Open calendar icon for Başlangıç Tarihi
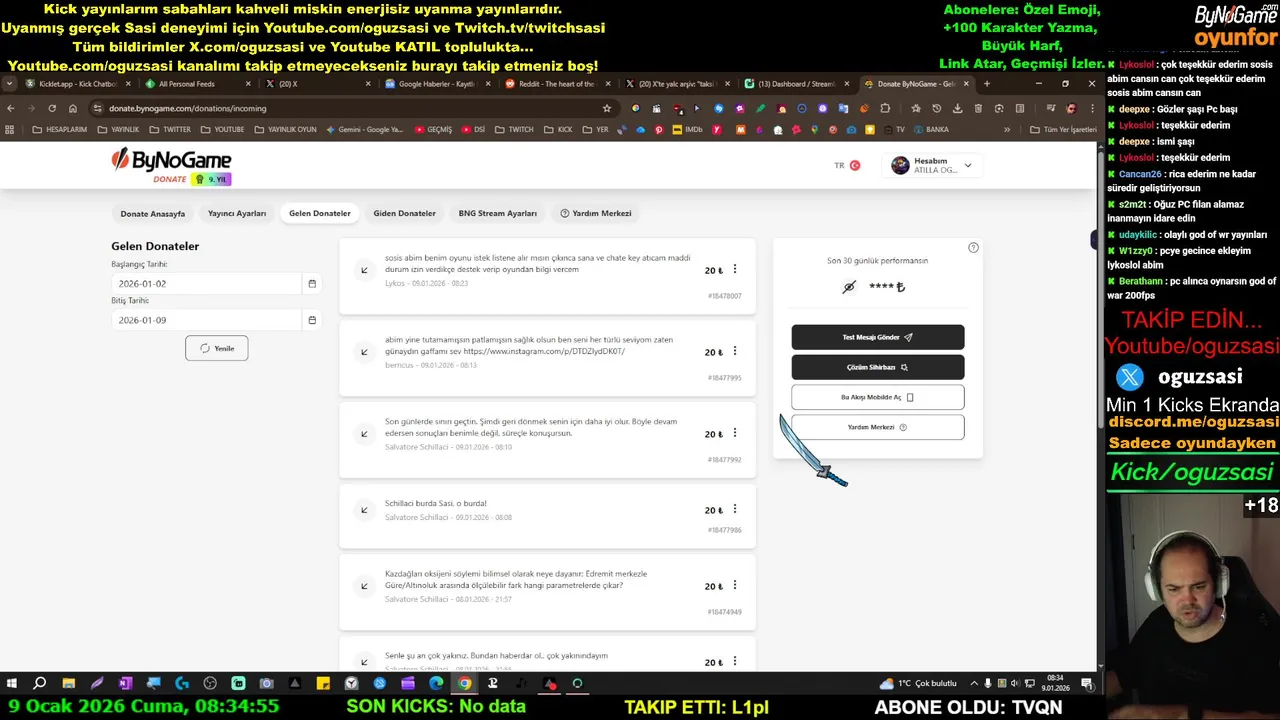Image resolution: width=1280 pixels, height=720 pixels. pos(312,283)
